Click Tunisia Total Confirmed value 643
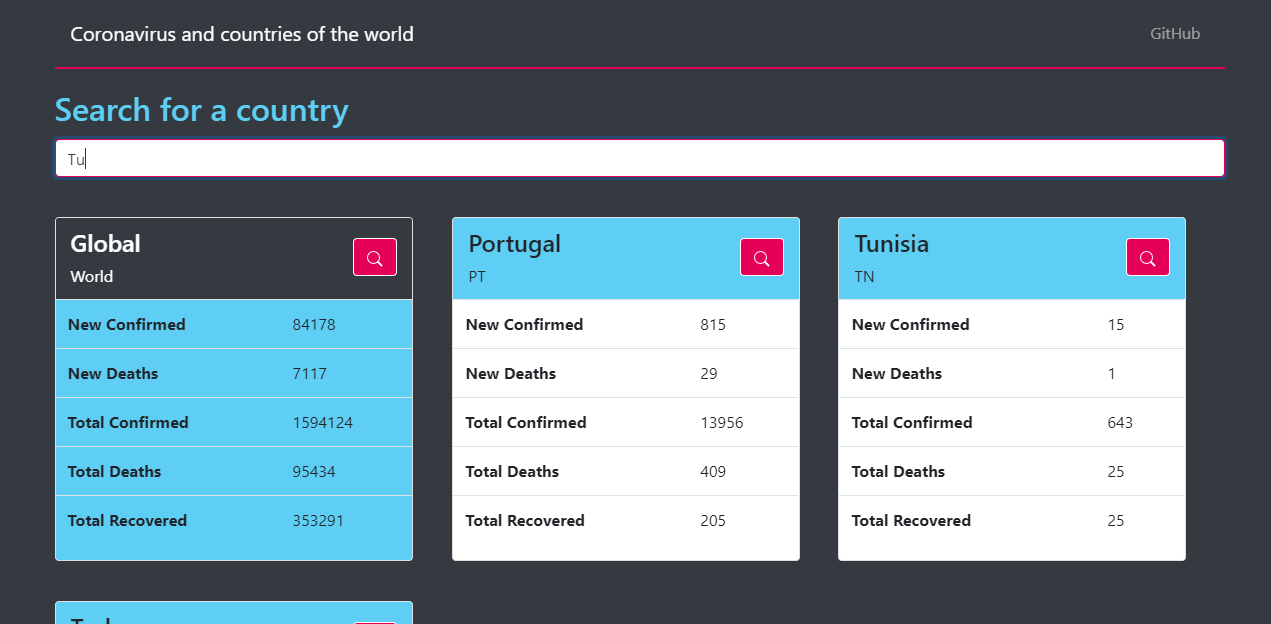Viewport: 1271px width, 624px height. click(1120, 423)
